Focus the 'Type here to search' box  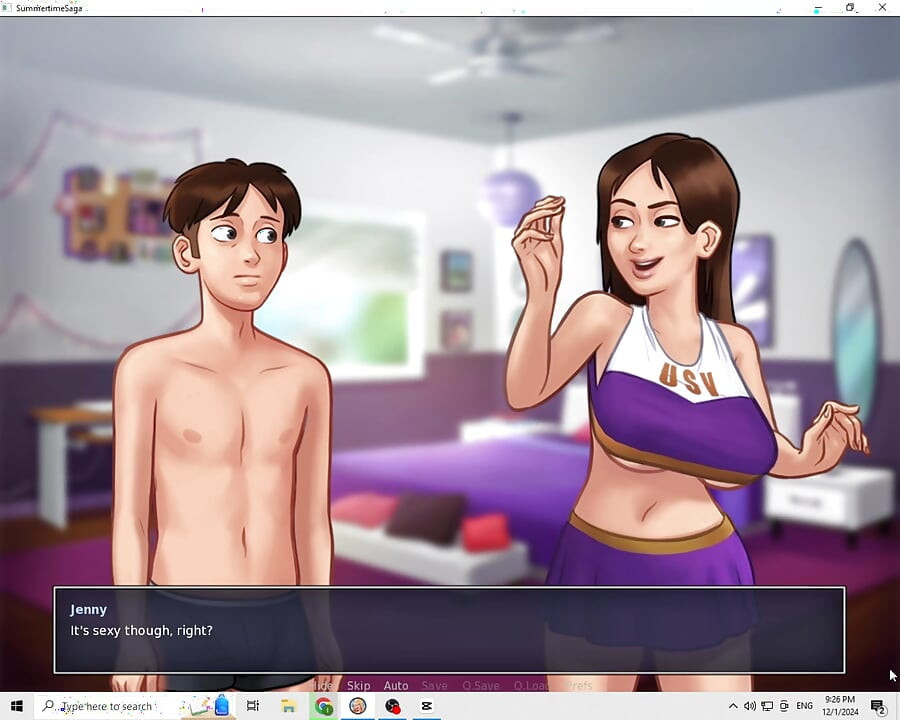click(x=135, y=706)
